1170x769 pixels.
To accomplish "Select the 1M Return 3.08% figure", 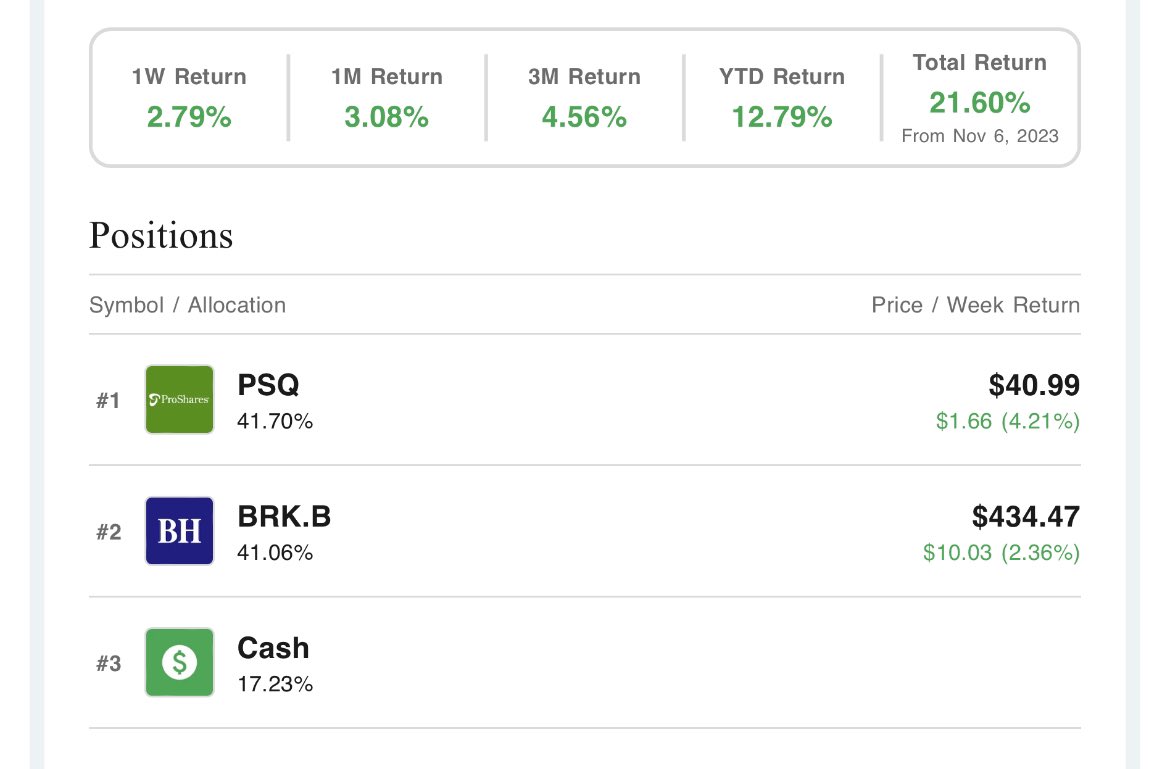I will [387, 117].
